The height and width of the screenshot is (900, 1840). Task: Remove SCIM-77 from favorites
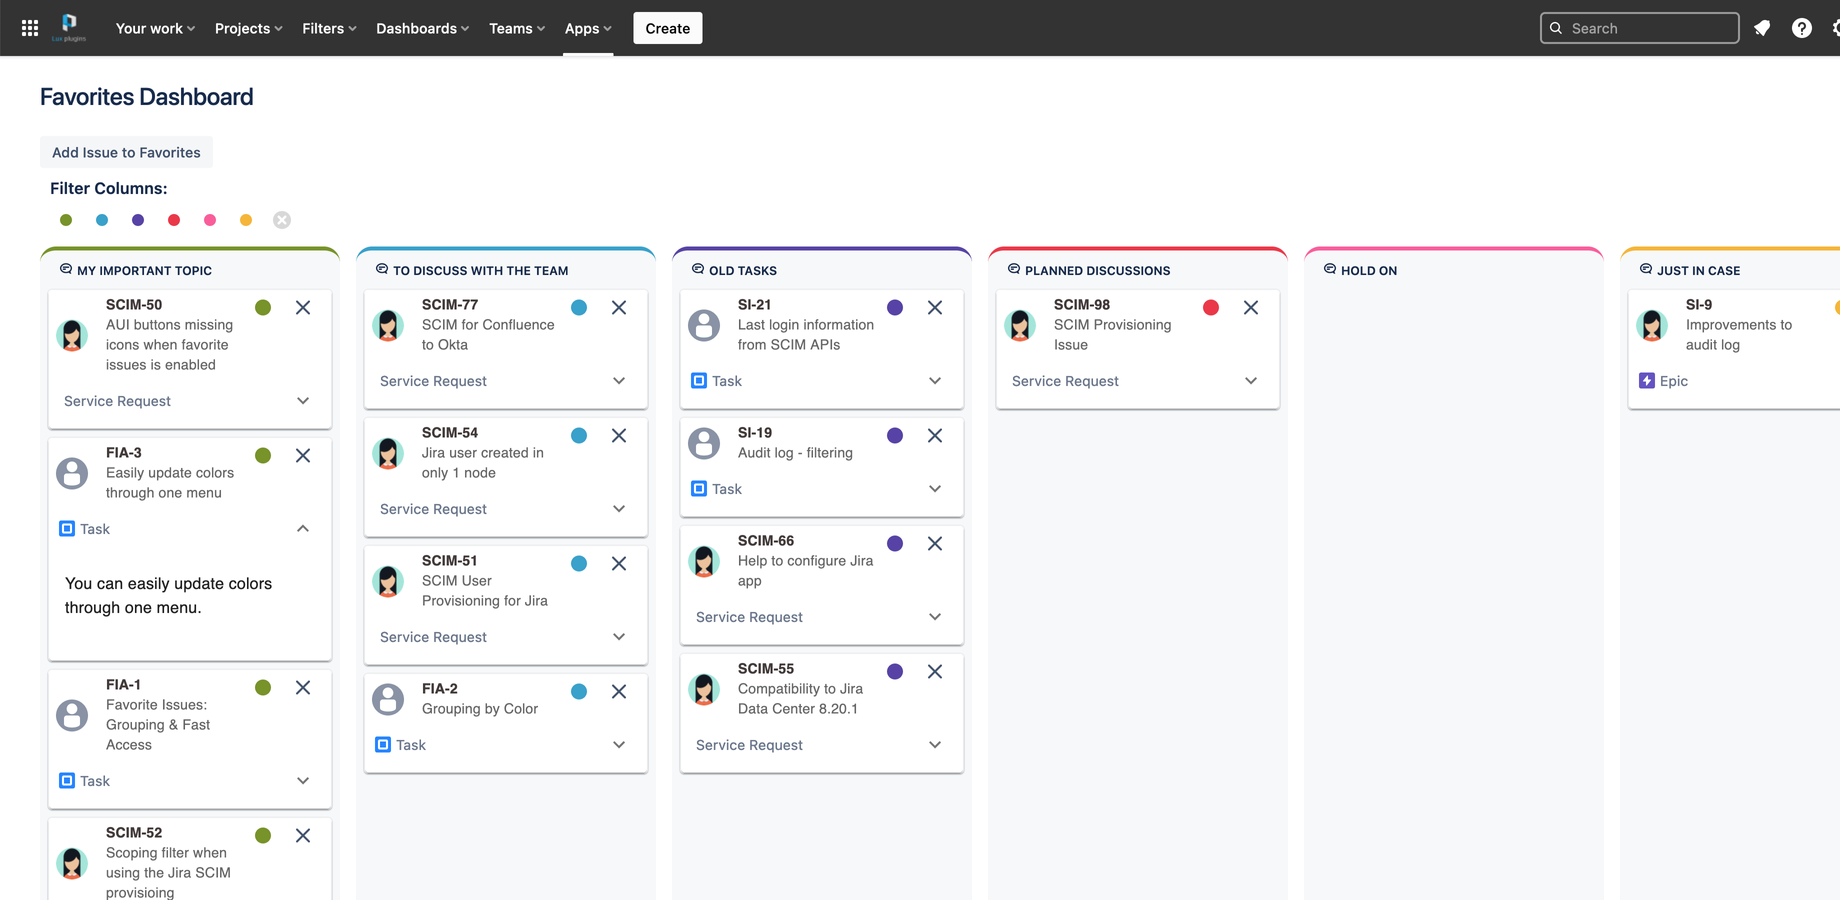point(619,308)
